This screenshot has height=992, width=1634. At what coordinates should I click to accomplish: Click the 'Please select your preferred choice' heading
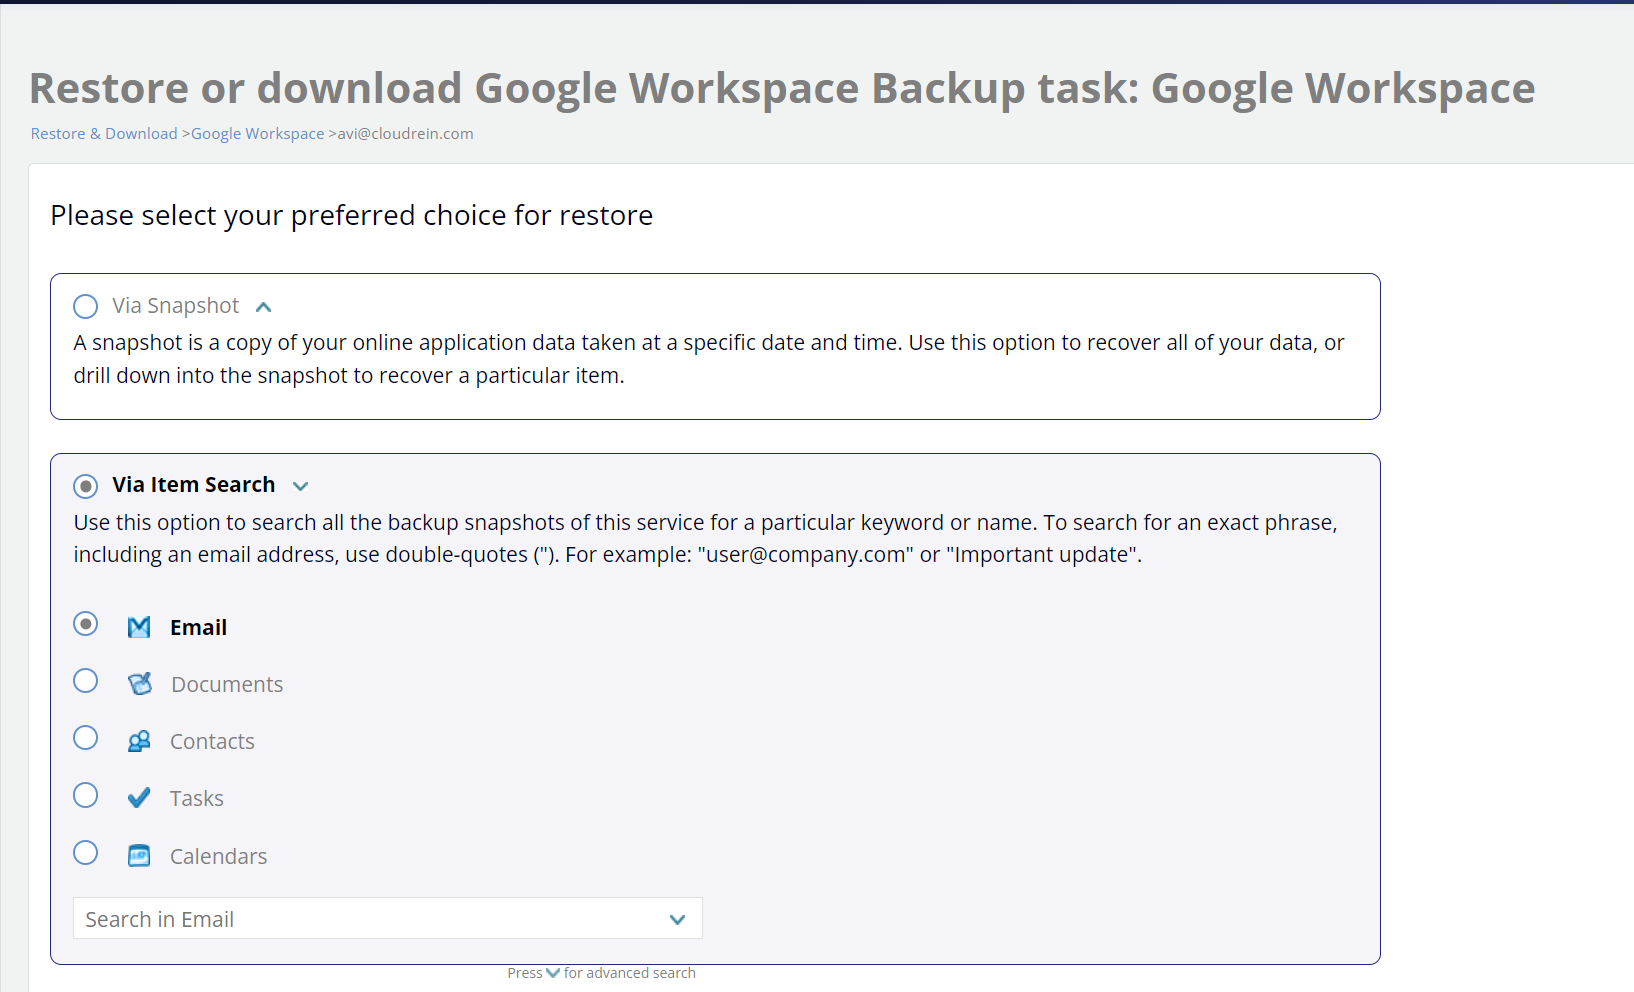coord(351,216)
